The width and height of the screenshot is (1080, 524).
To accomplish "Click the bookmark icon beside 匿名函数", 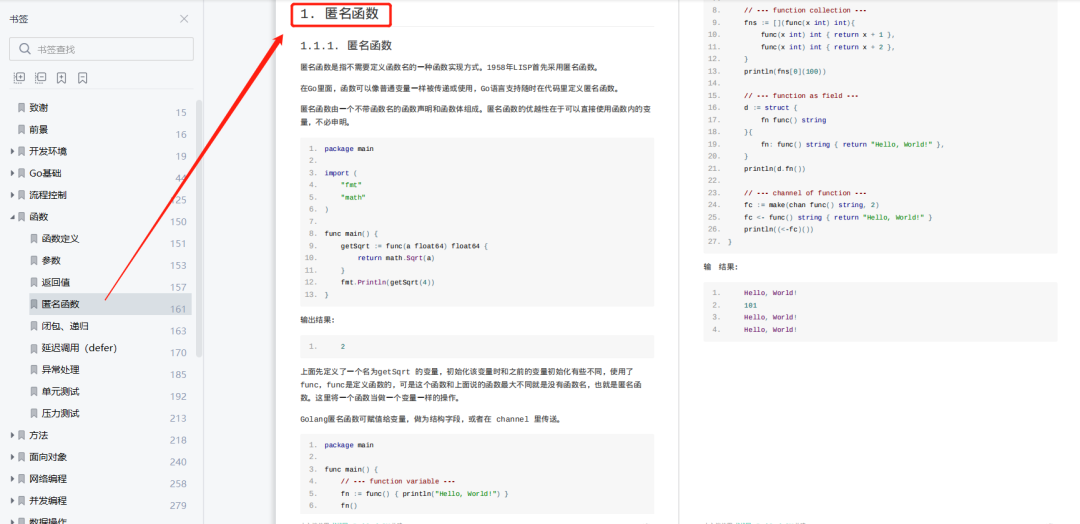I will click(x=33, y=304).
